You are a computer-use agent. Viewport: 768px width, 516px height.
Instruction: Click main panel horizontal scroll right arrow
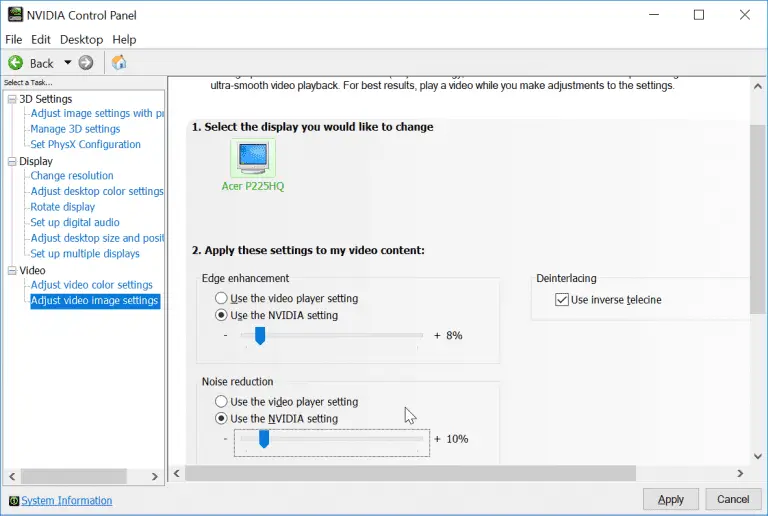(x=740, y=473)
